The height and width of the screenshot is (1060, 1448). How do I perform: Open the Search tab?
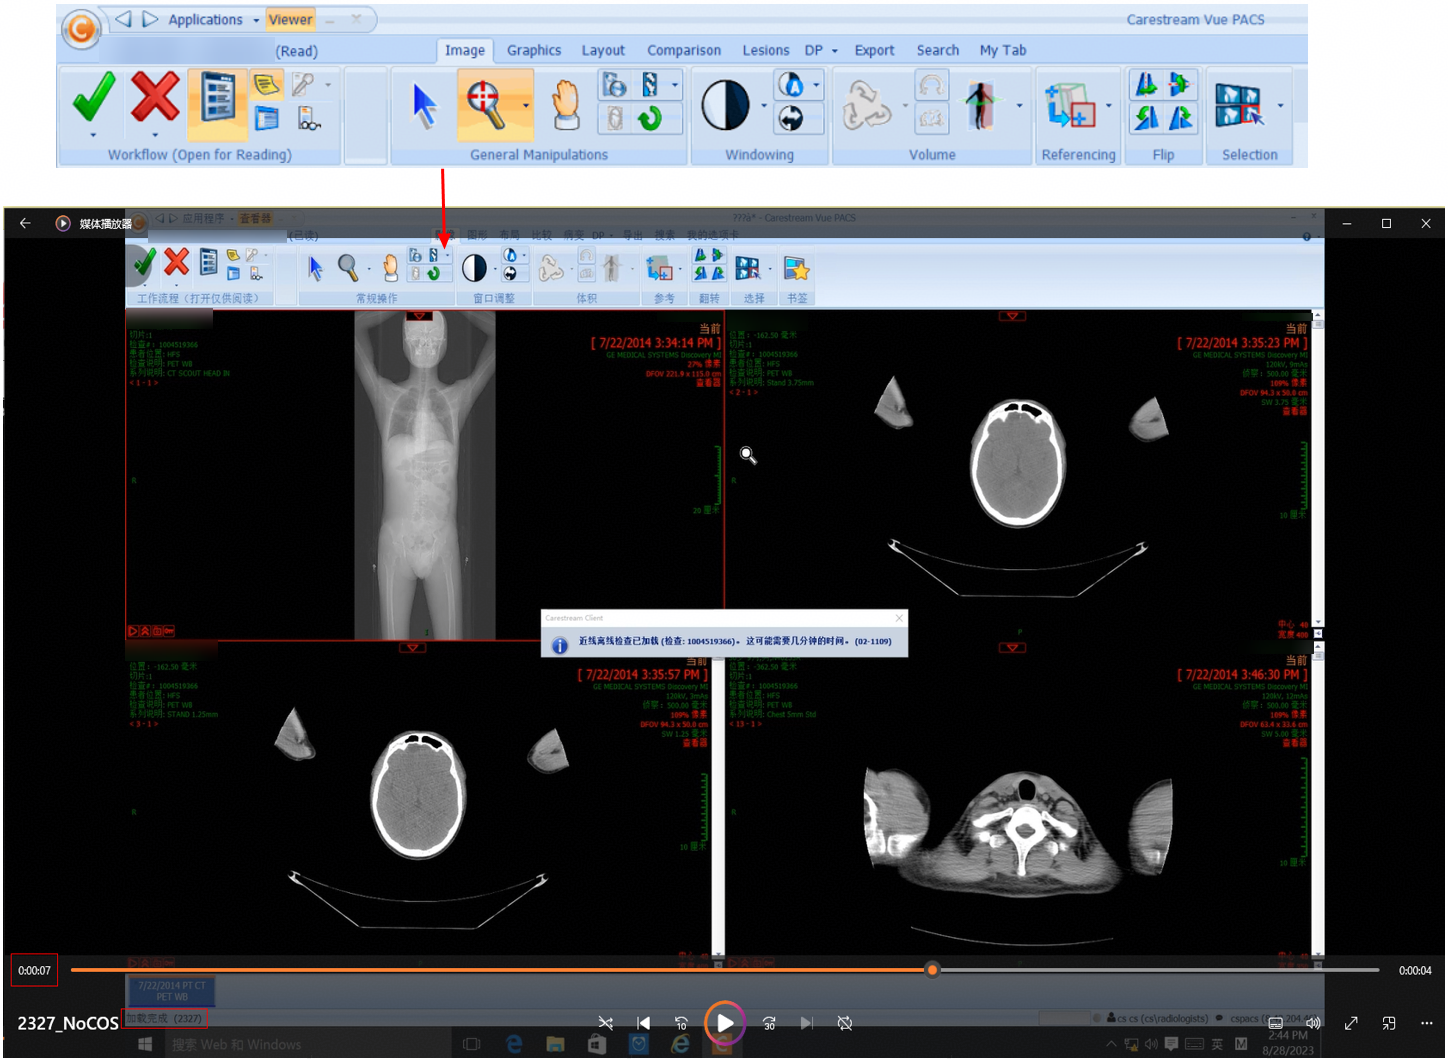click(x=938, y=50)
